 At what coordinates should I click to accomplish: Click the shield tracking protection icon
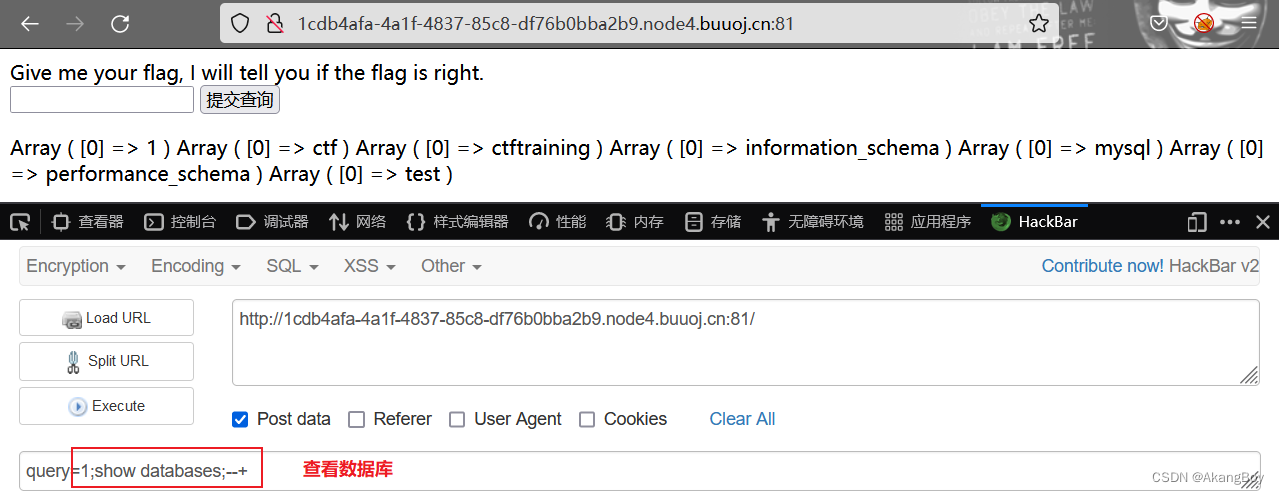tap(240, 23)
